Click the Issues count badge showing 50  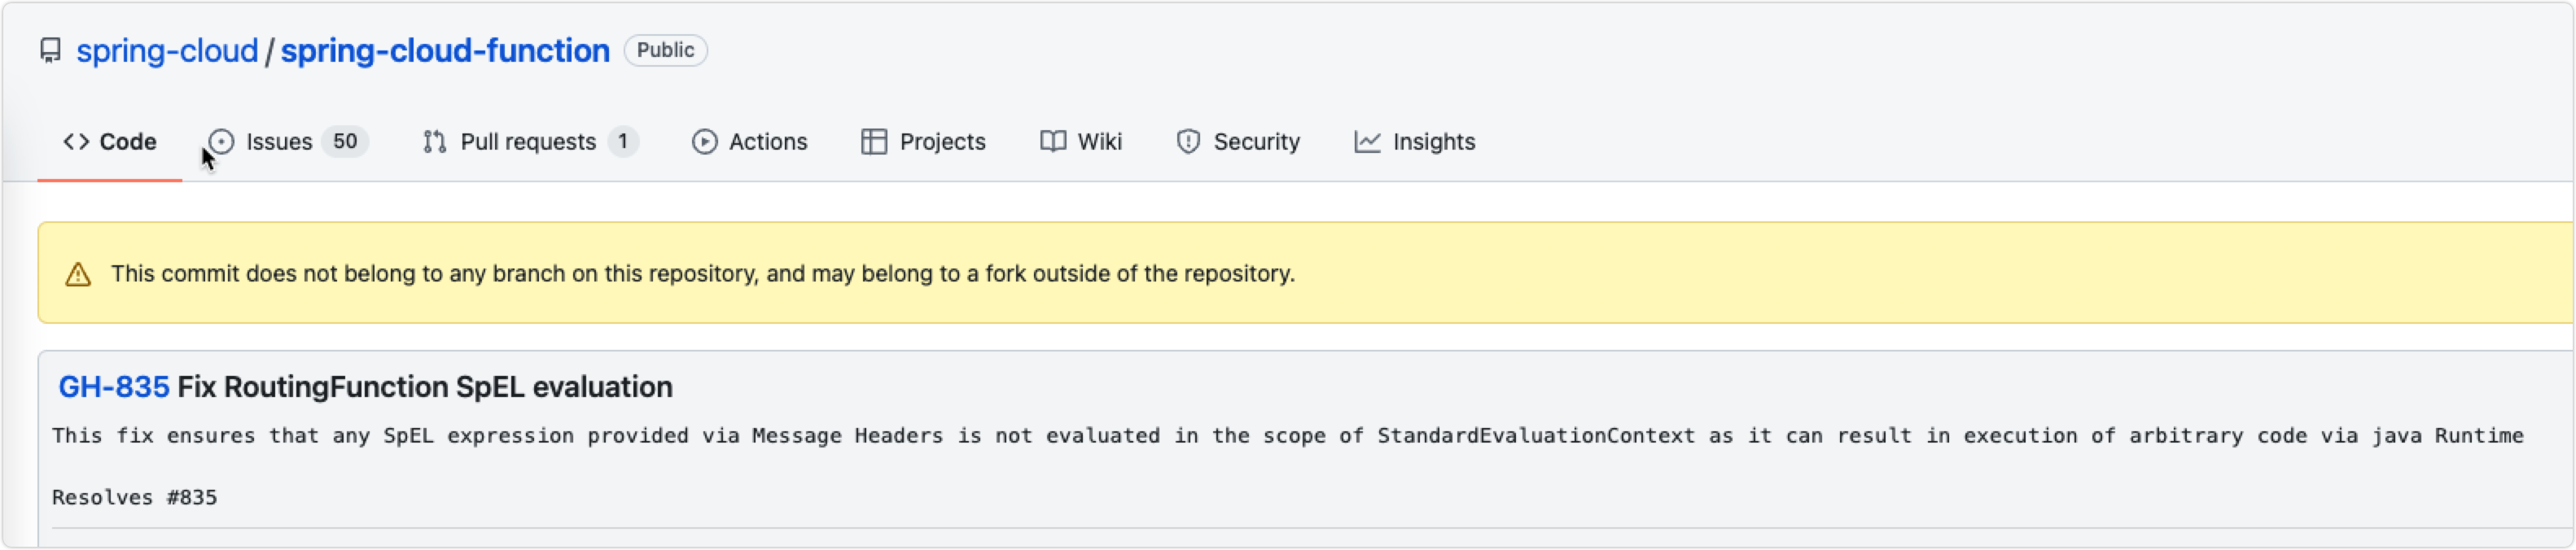345,142
